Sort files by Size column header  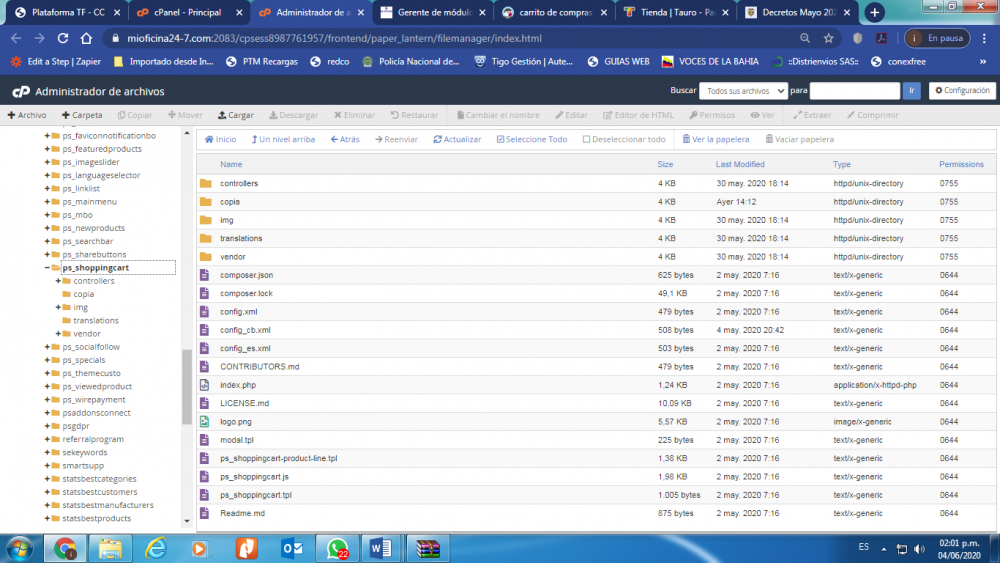pos(665,165)
